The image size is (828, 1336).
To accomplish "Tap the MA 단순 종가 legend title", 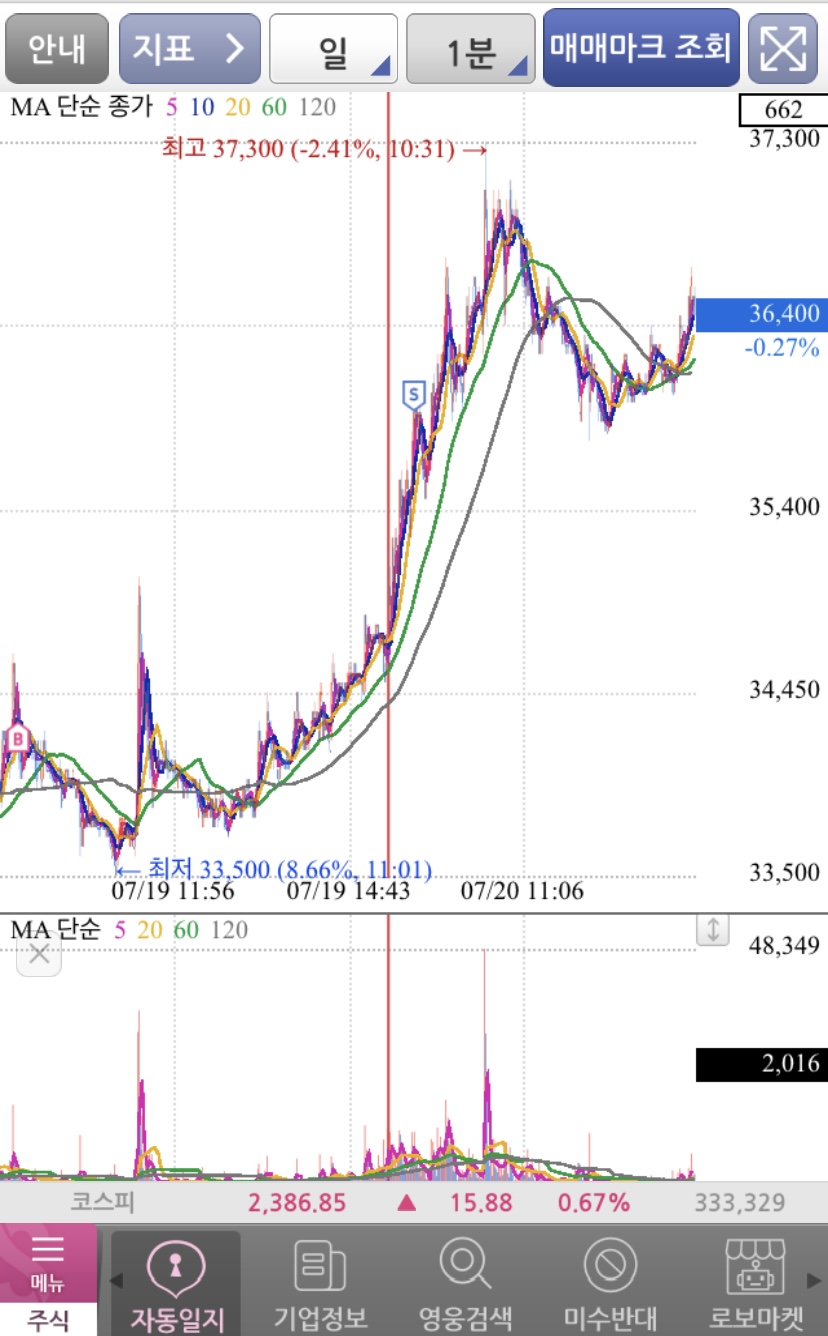I will [83, 108].
